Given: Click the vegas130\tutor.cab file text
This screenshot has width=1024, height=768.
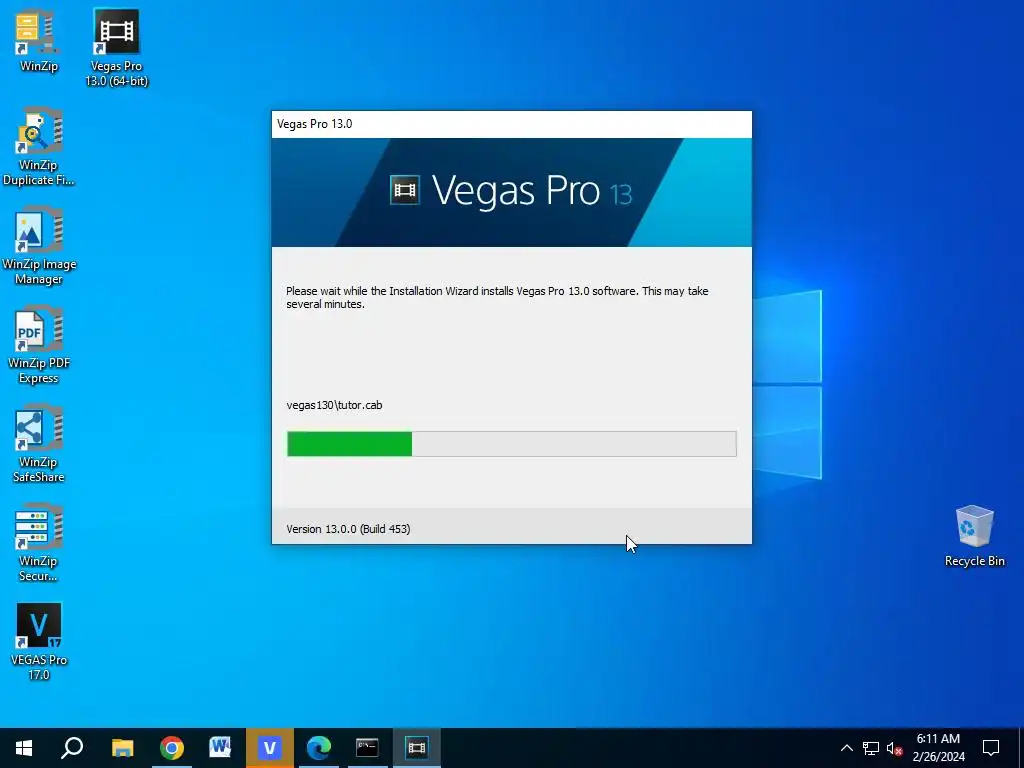Looking at the screenshot, I should 334,405.
